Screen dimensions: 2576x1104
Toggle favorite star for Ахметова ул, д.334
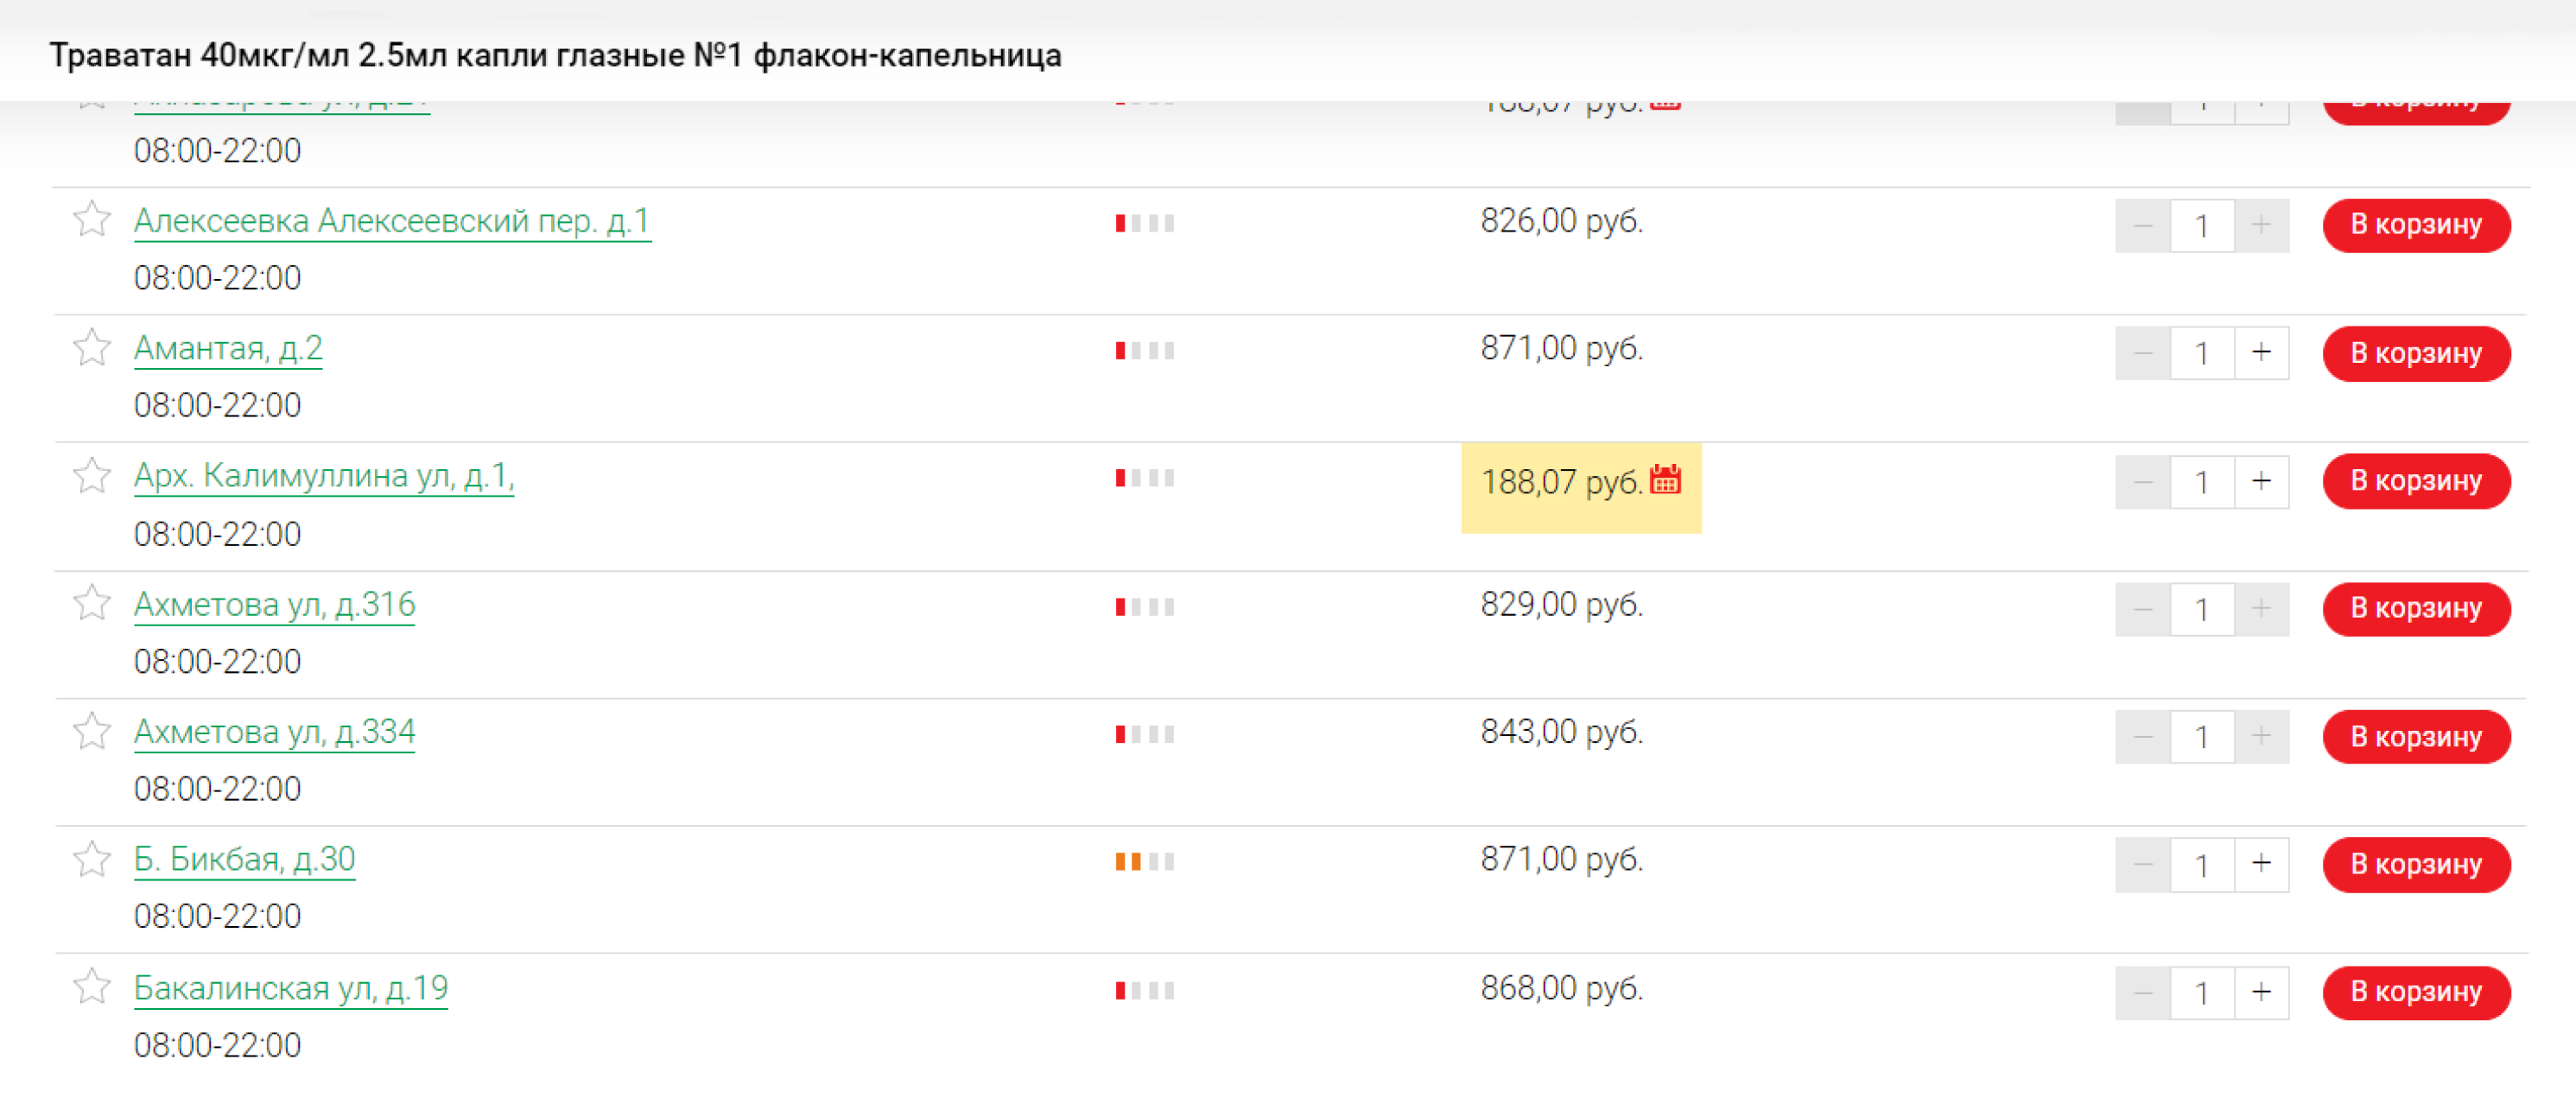[92, 731]
